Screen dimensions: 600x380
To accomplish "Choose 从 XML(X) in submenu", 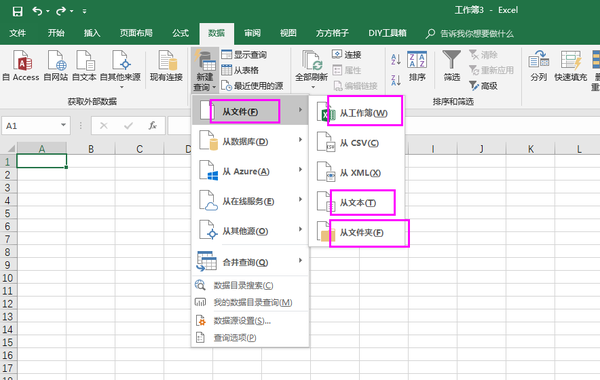I will (357, 173).
